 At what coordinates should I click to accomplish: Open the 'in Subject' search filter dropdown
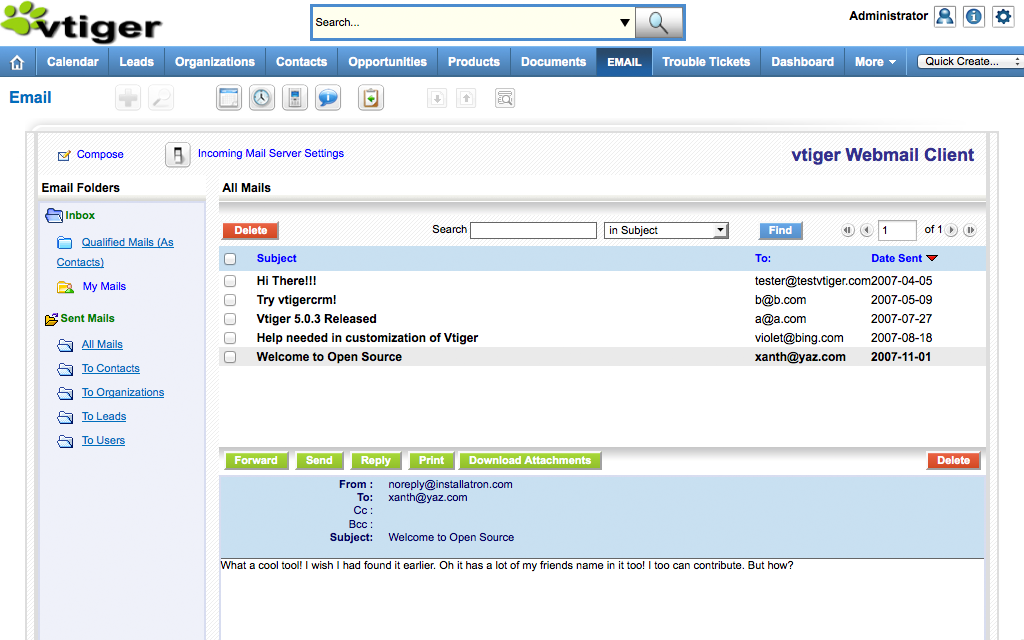coord(666,230)
